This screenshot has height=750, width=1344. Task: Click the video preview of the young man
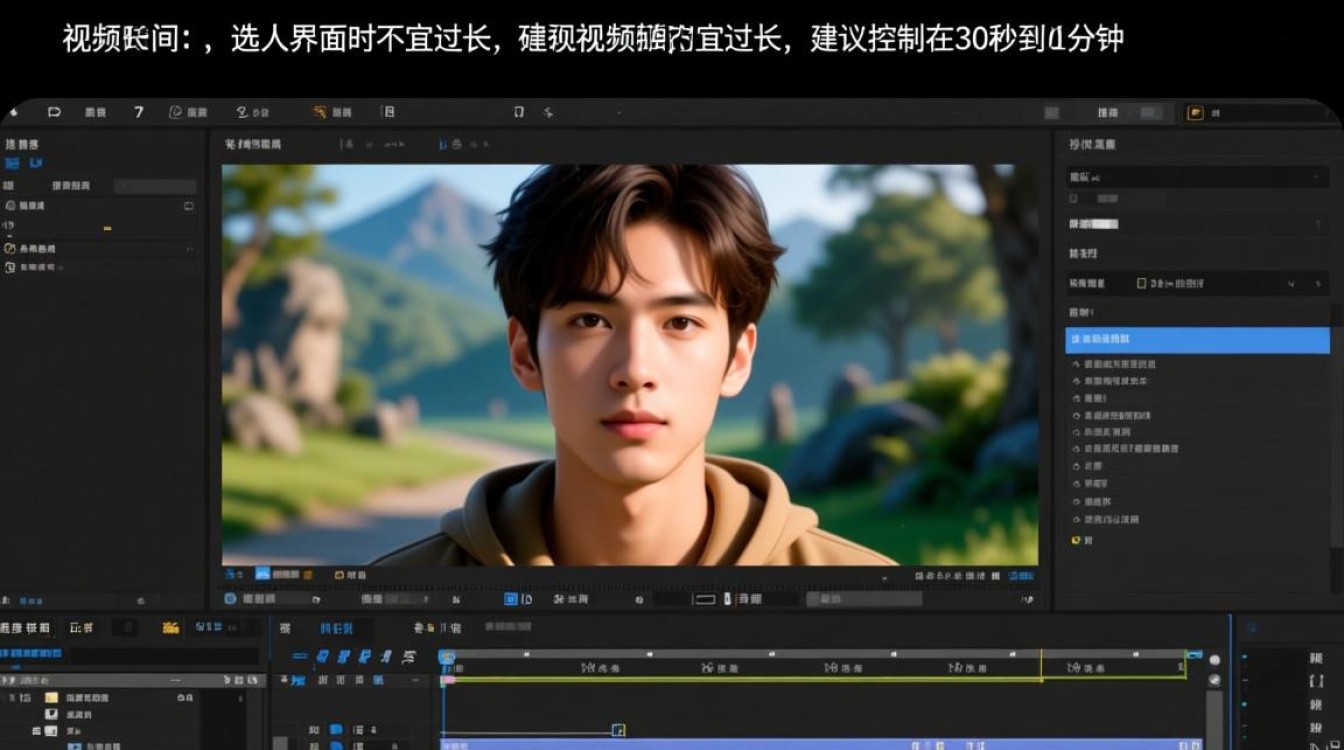(x=629, y=365)
